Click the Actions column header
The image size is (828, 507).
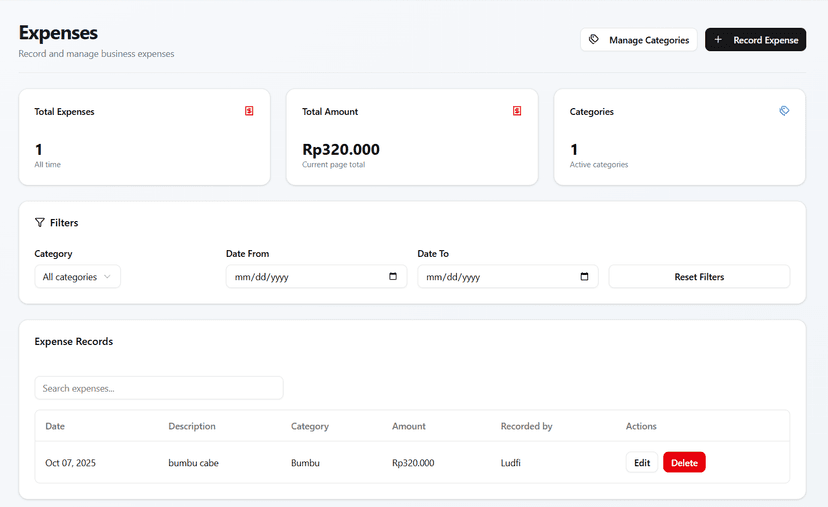pos(641,426)
